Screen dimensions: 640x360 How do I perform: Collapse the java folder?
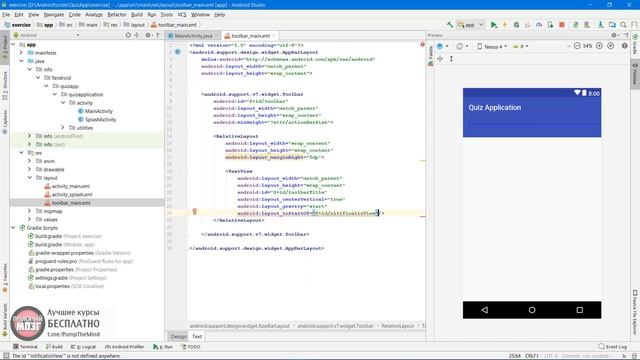tap(21, 61)
